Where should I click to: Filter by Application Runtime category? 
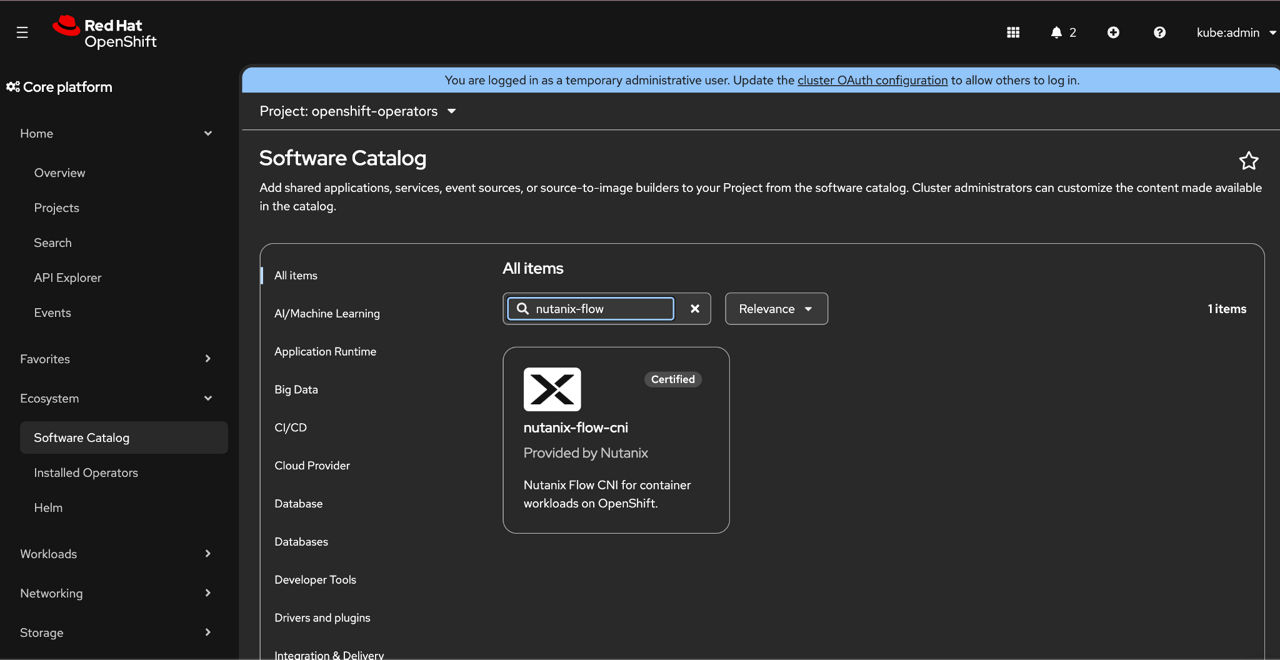pyautogui.click(x=325, y=352)
